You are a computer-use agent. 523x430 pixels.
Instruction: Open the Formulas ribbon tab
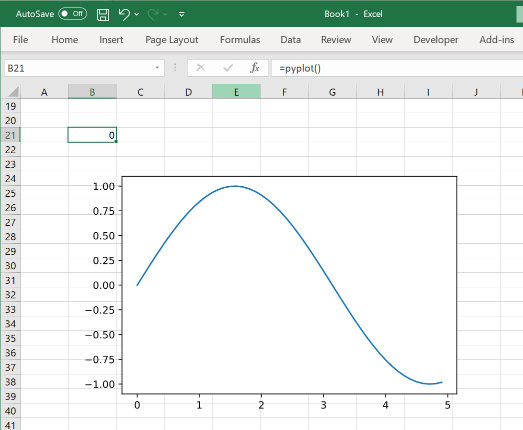tap(240, 40)
